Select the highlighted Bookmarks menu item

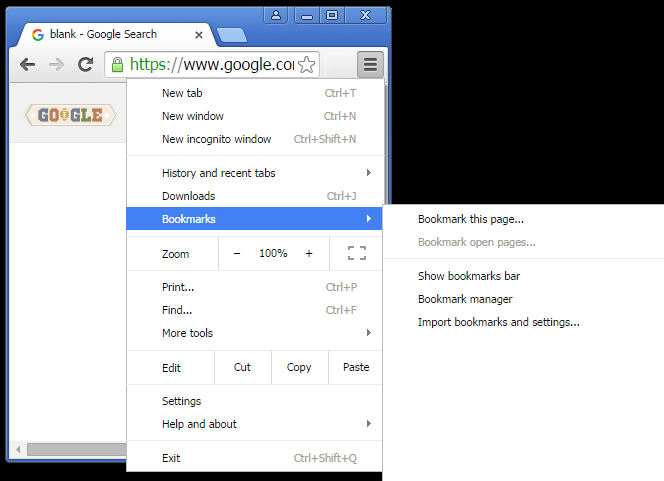click(255, 218)
